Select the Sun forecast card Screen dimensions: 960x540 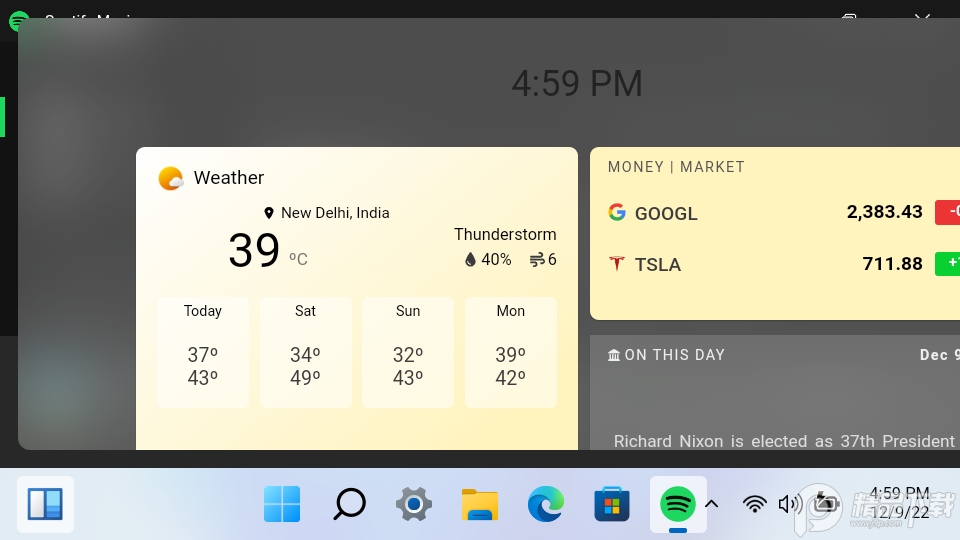(408, 352)
